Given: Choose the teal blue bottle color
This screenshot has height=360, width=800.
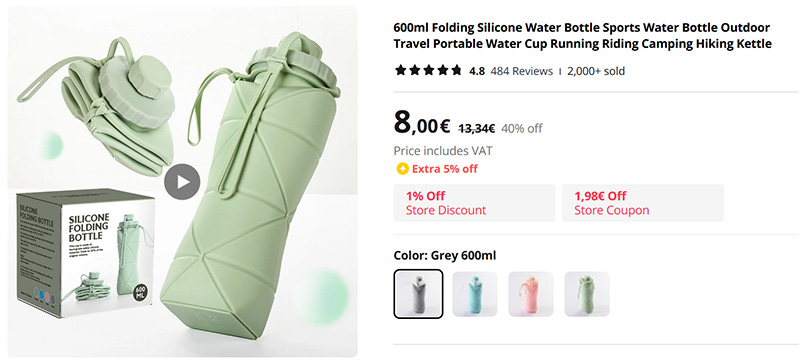Looking at the screenshot, I should [474, 294].
